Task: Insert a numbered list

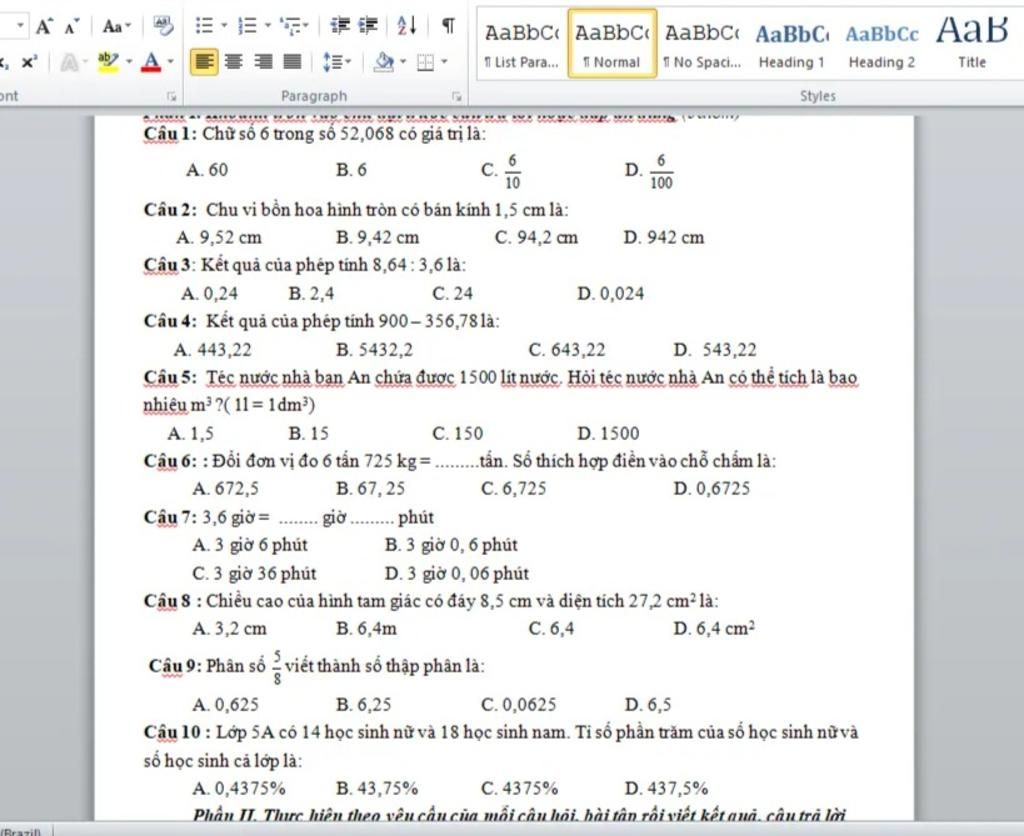Action: (248, 26)
